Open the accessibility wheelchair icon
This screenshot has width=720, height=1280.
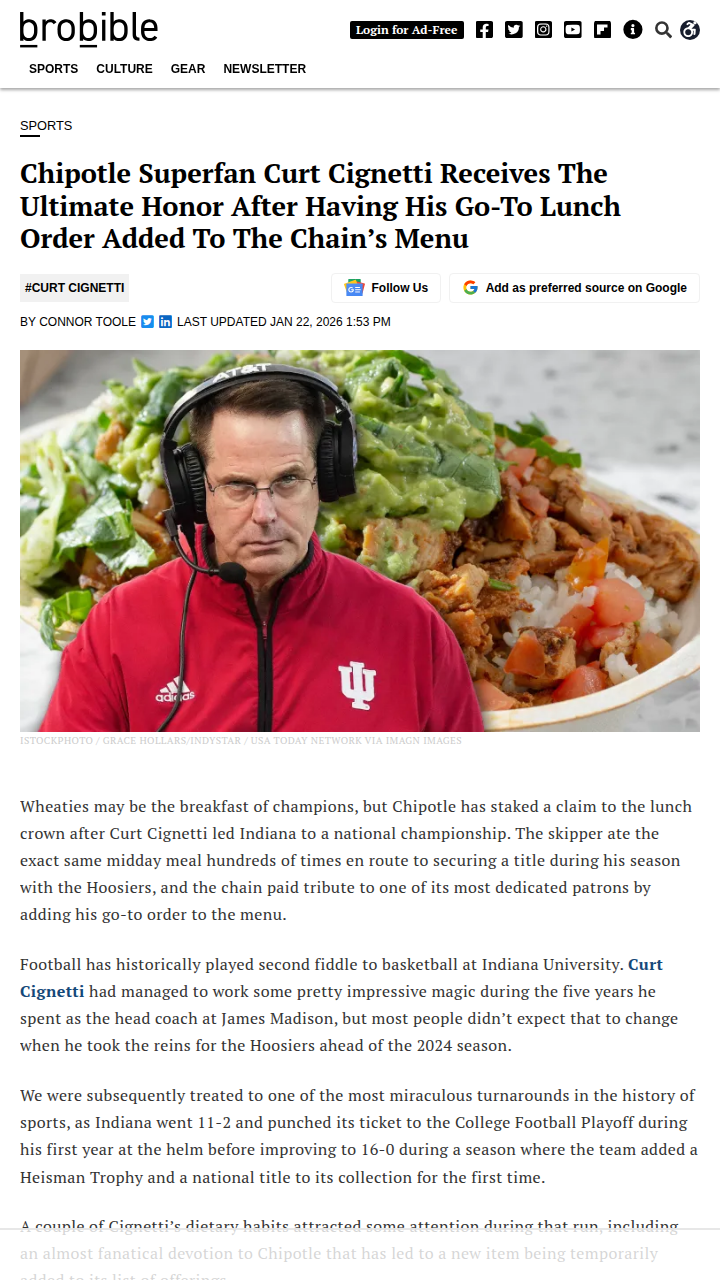[690, 30]
